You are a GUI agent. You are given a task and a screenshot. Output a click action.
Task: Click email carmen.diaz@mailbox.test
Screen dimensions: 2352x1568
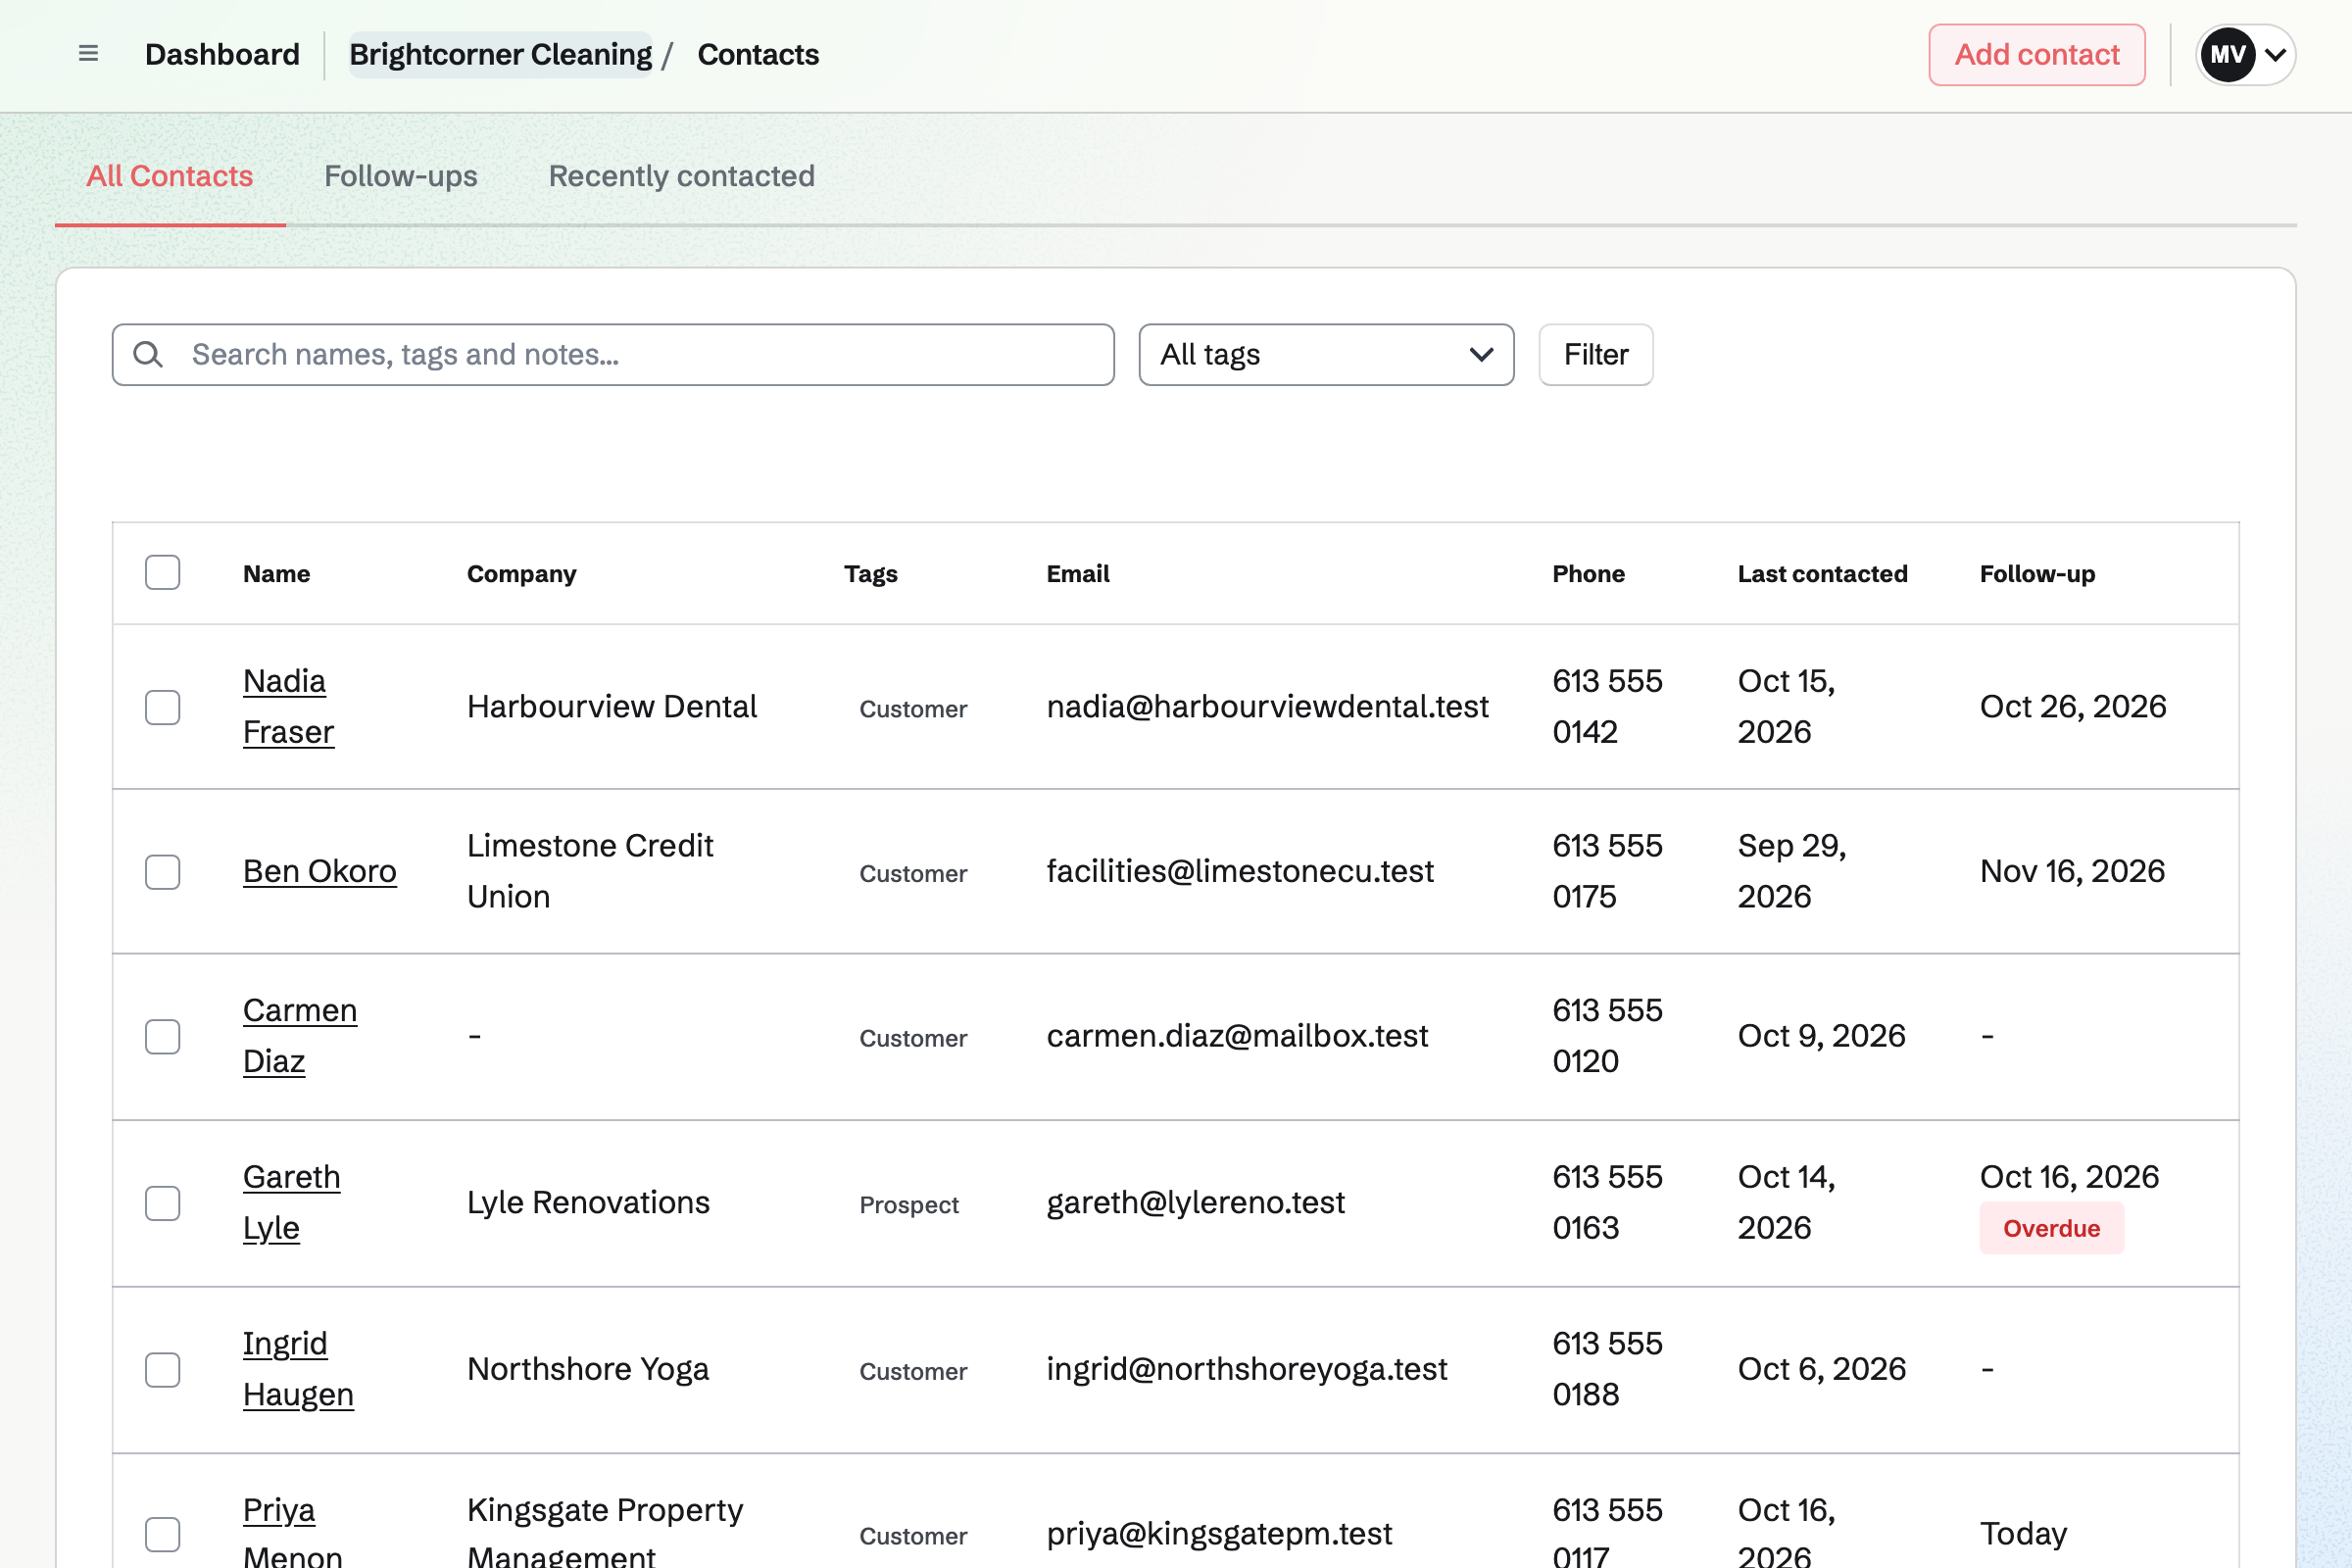point(1237,1036)
